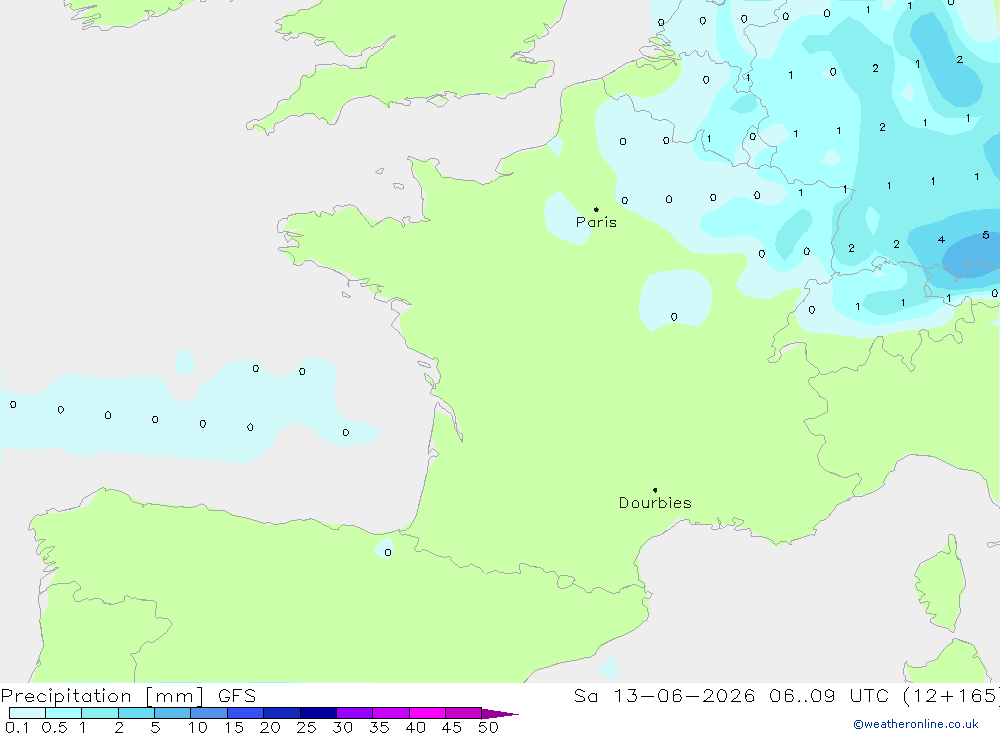Pick the 0.5–1 mm legend swatch
The width and height of the screenshot is (1000, 733).
[64, 713]
